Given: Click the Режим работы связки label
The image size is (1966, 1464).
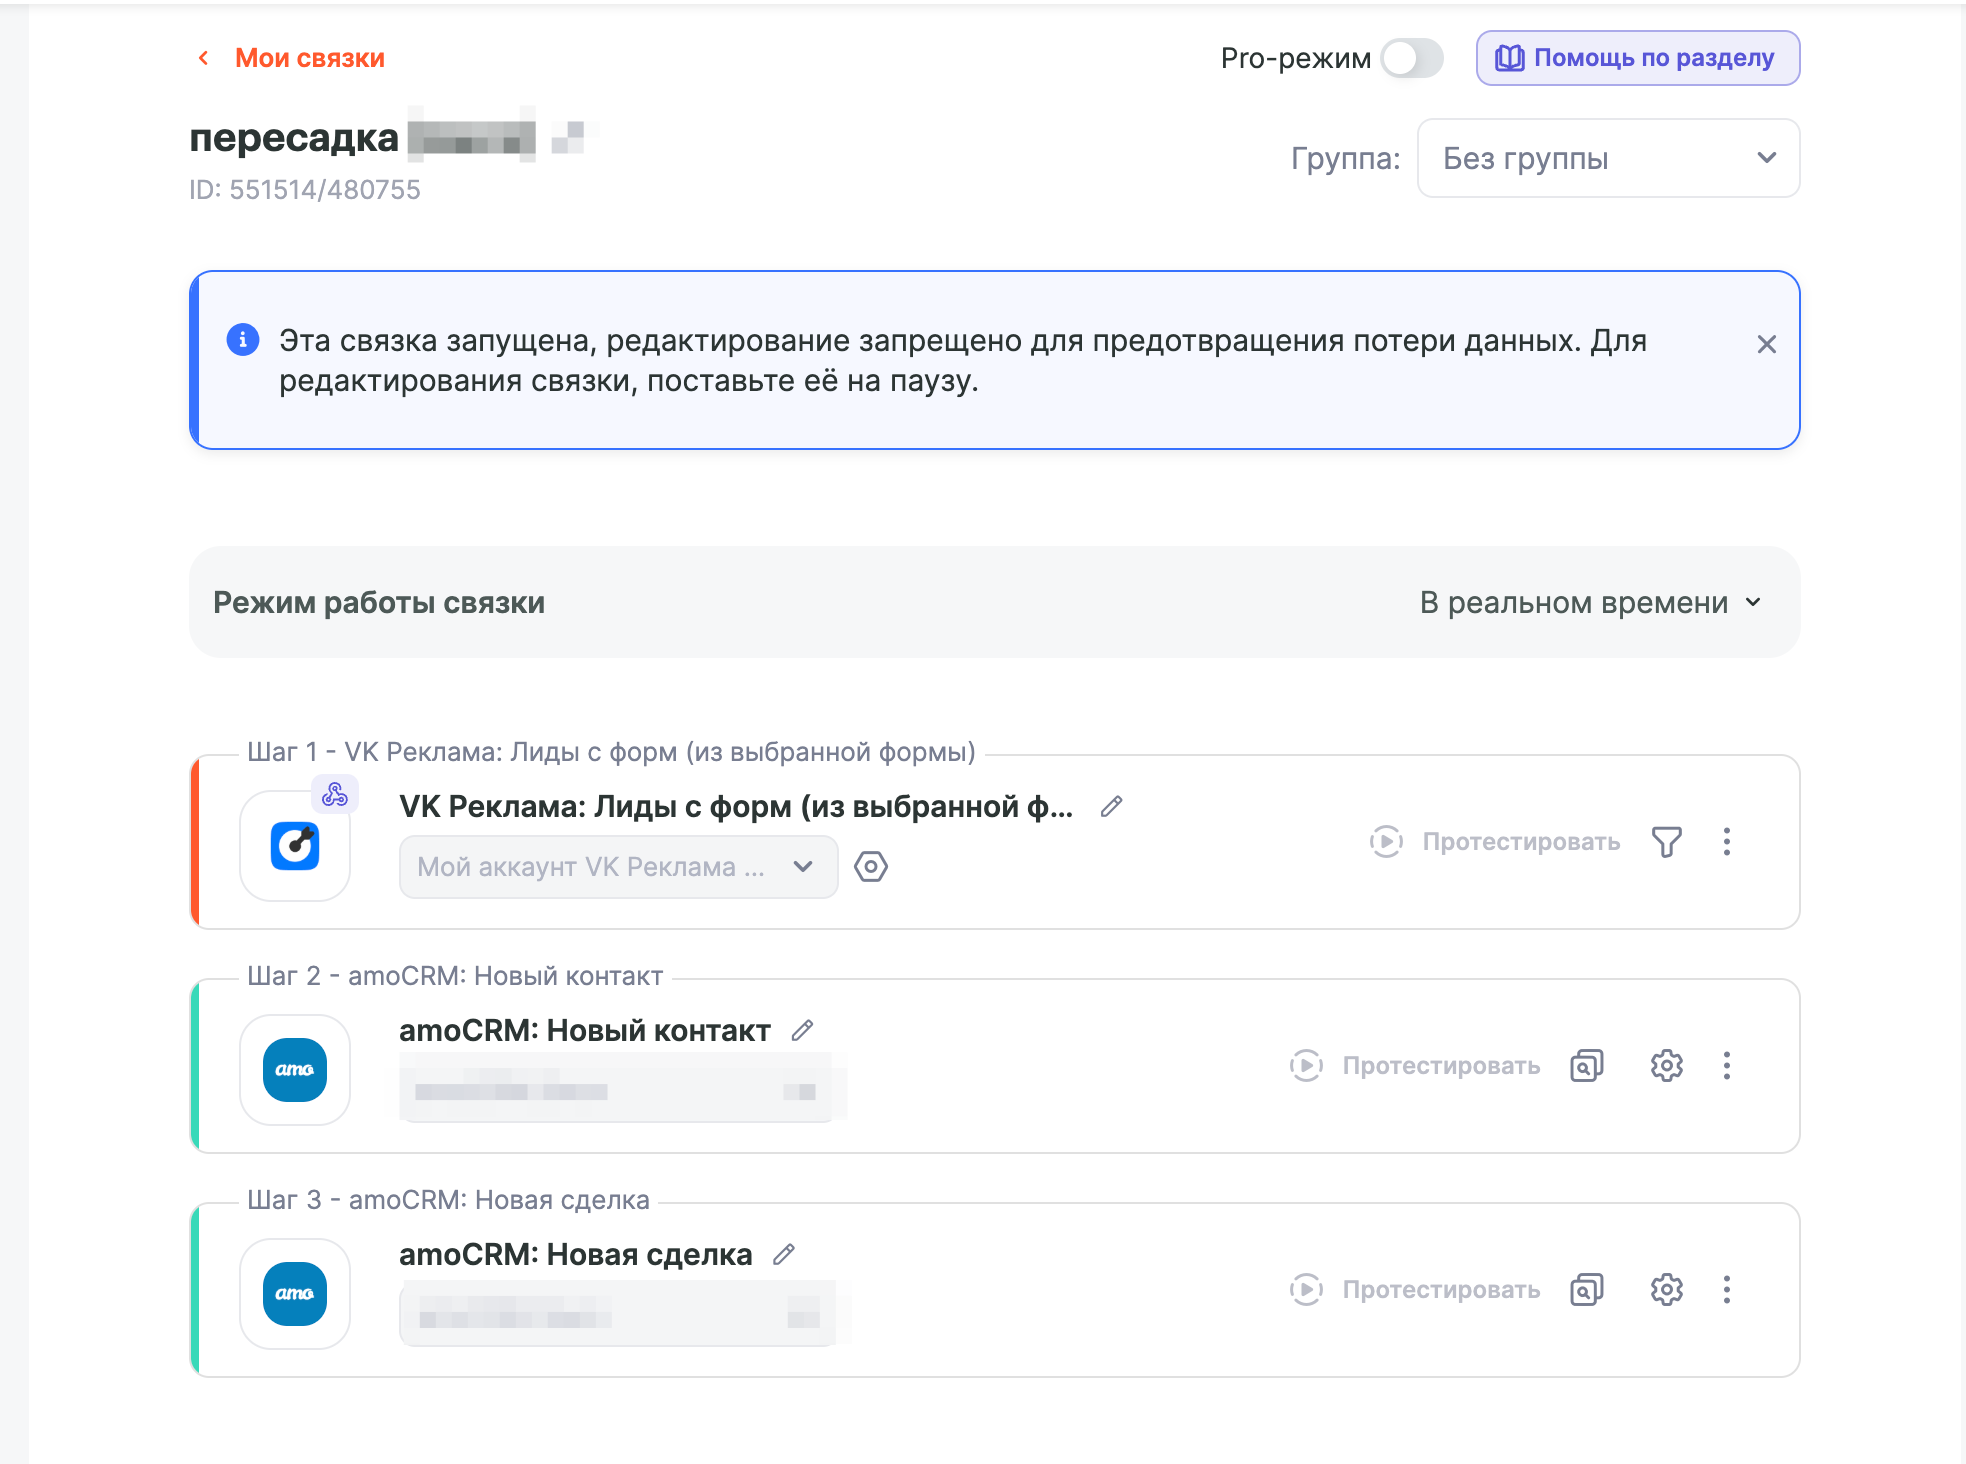Looking at the screenshot, I should tap(379, 603).
